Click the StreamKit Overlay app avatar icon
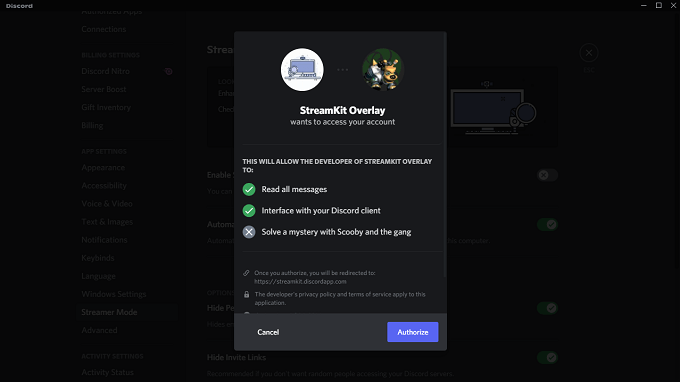The height and width of the screenshot is (382, 680). point(302,70)
